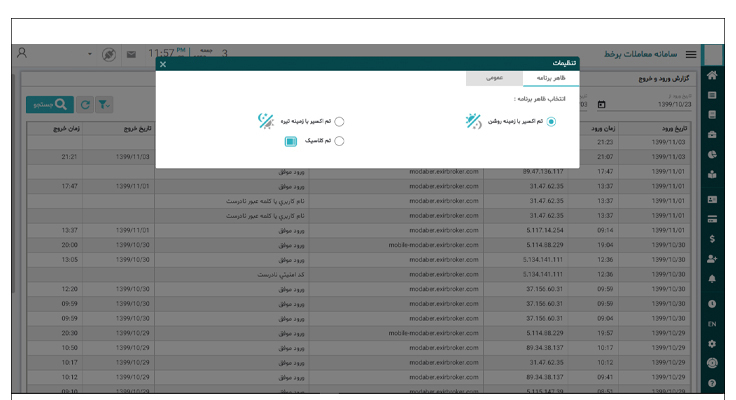Image resolution: width=736 pixels, height=400 pixels.
Task: Open the date picker calendar icon
Action: (602, 104)
